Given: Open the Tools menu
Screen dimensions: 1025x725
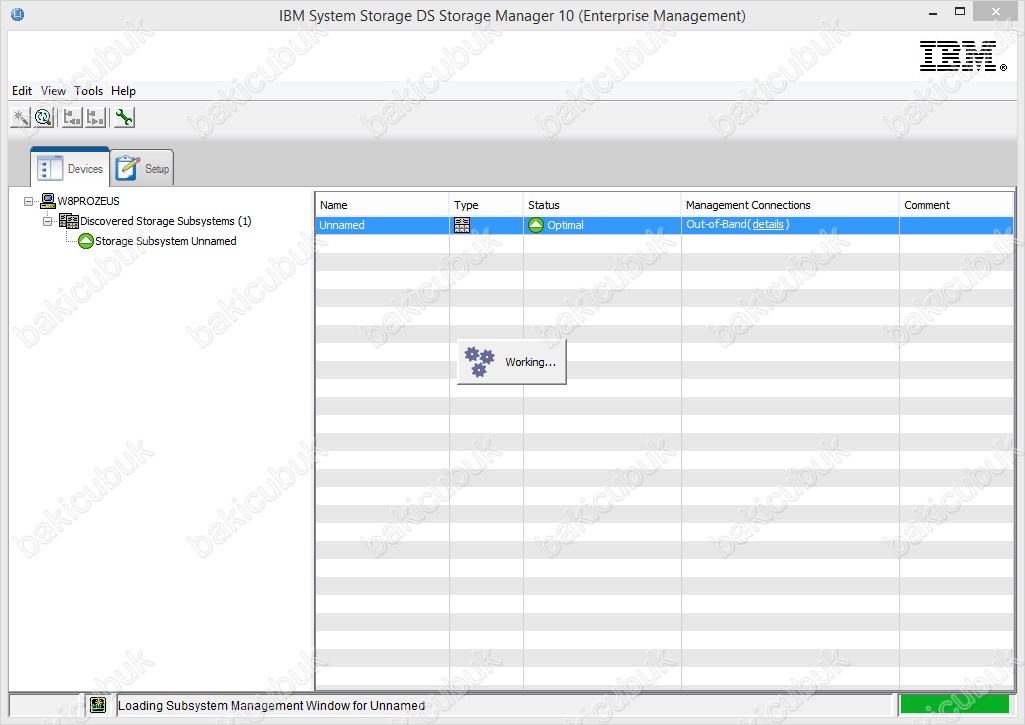Looking at the screenshot, I should 88,91.
